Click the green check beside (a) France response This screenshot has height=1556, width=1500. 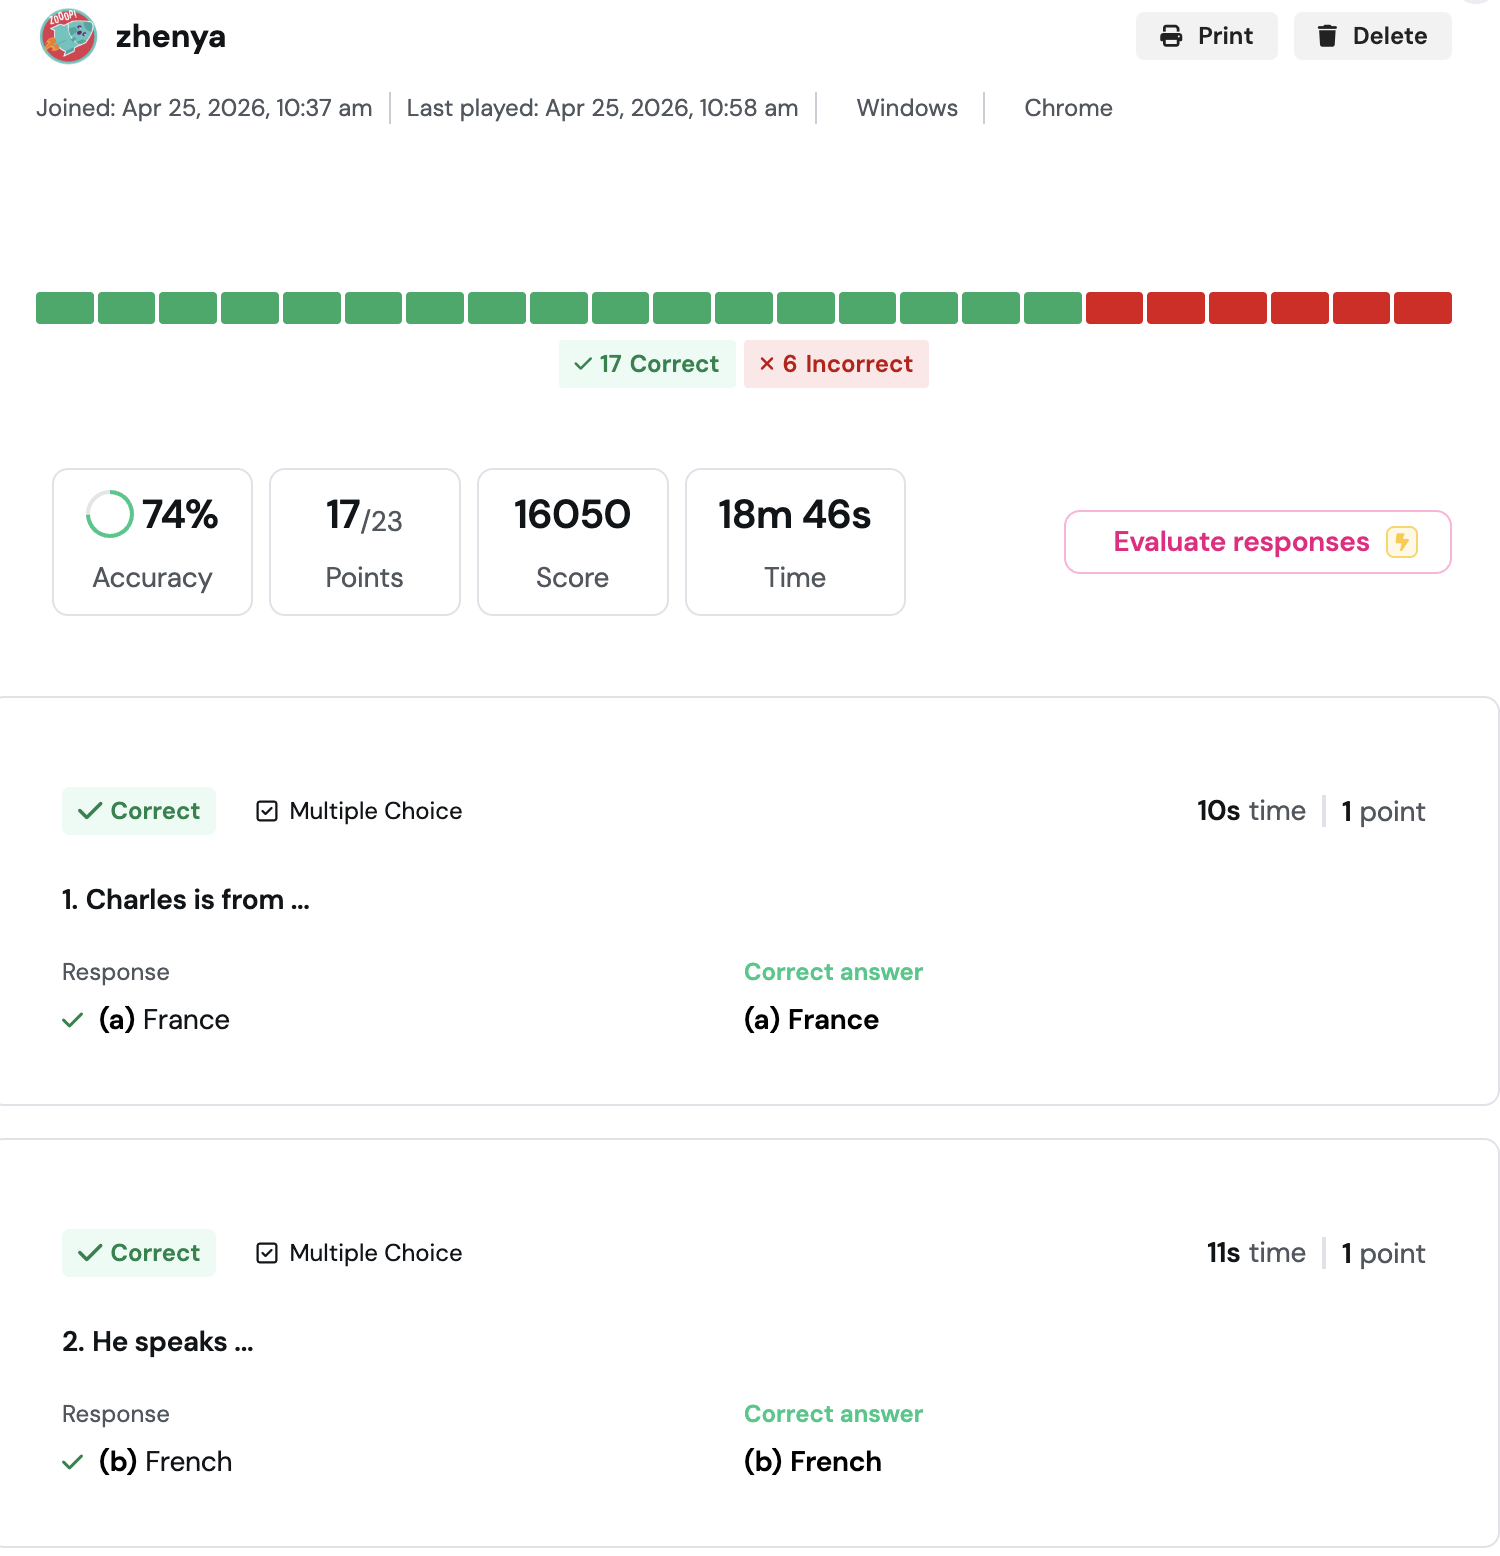point(72,1020)
